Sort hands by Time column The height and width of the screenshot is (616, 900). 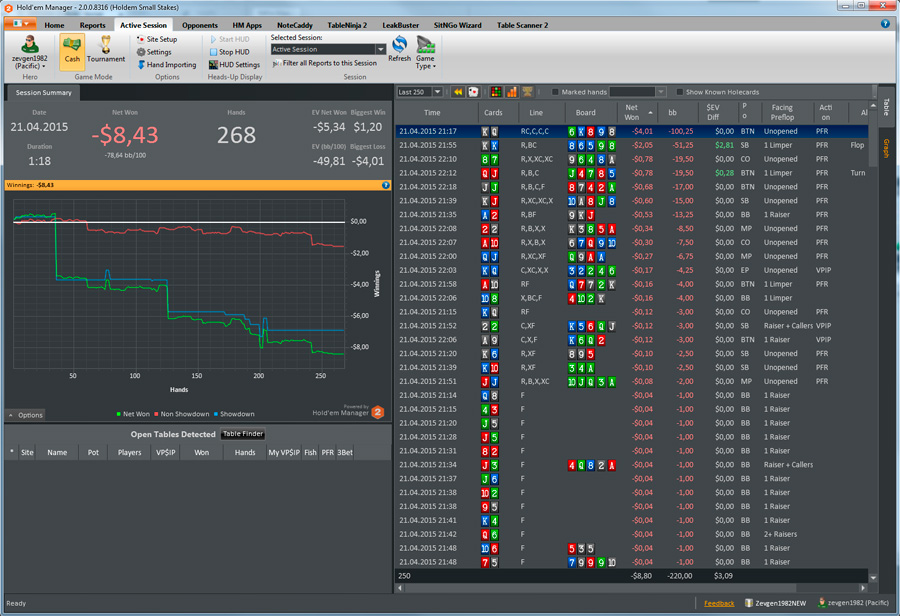click(x=432, y=113)
